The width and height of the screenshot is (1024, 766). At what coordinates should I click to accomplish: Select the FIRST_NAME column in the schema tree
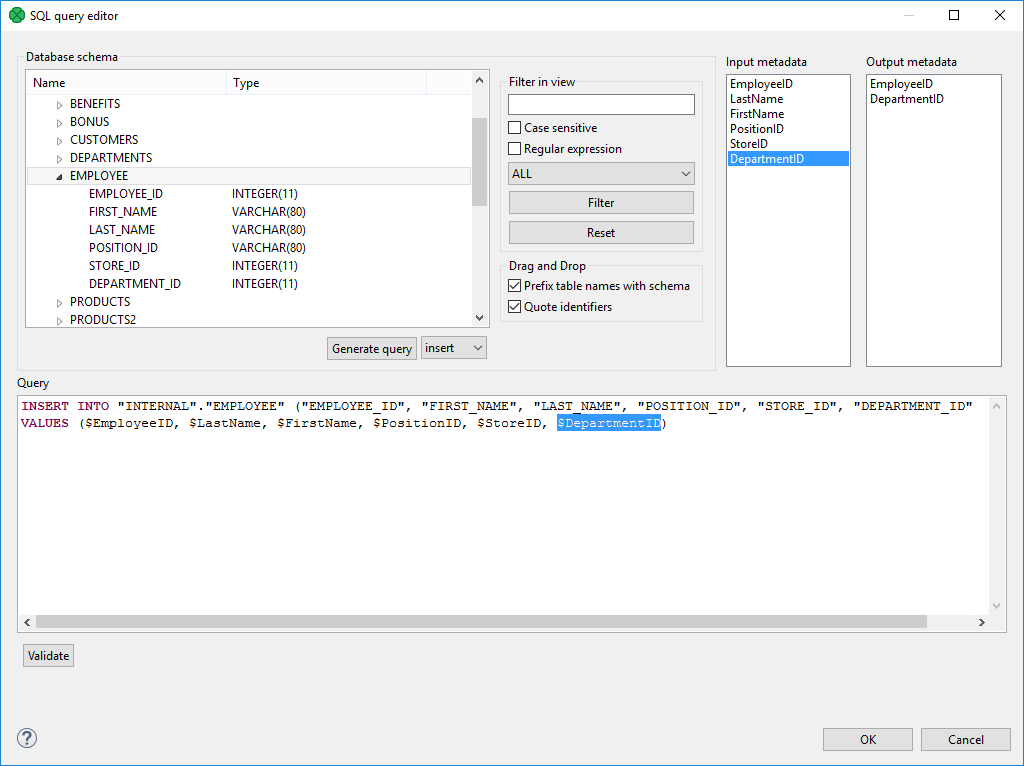pyautogui.click(x=122, y=211)
